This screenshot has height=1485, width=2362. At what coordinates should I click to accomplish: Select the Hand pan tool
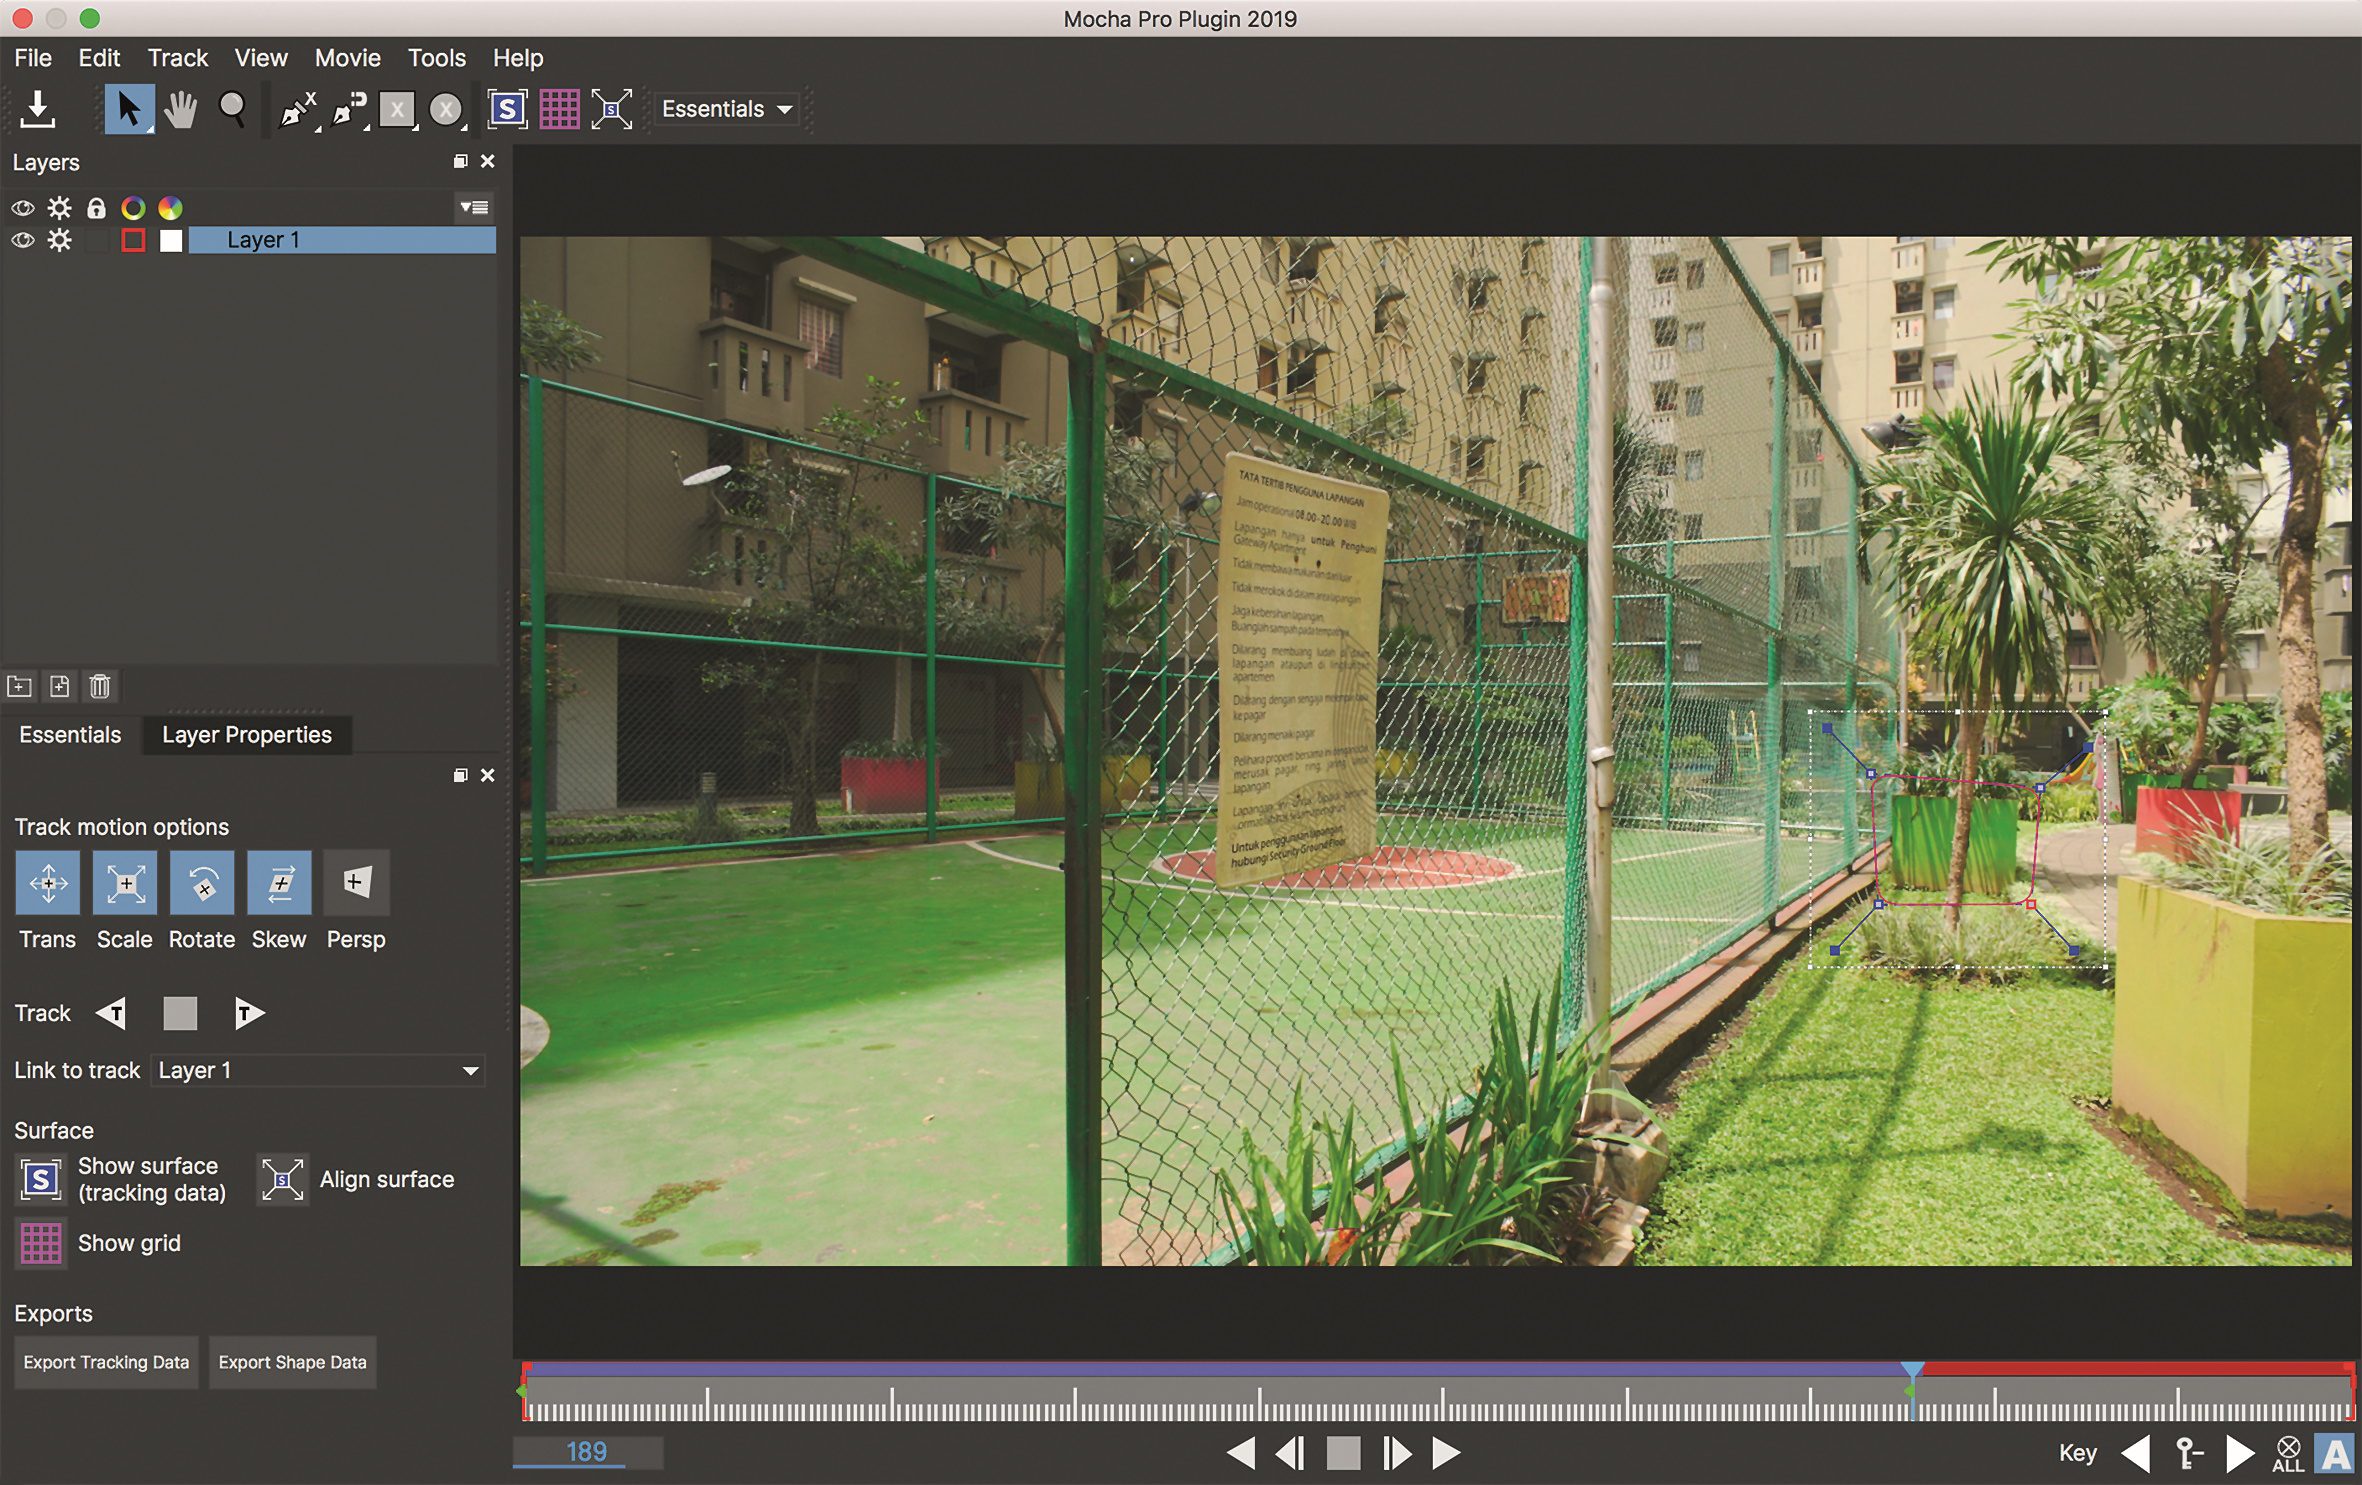pos(180,108)
